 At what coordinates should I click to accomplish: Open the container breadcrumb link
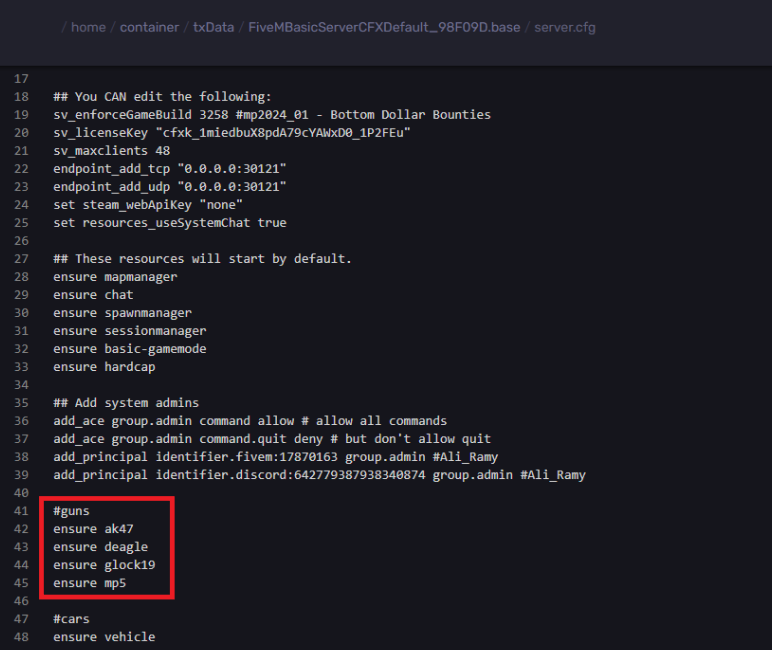[149, 27]
